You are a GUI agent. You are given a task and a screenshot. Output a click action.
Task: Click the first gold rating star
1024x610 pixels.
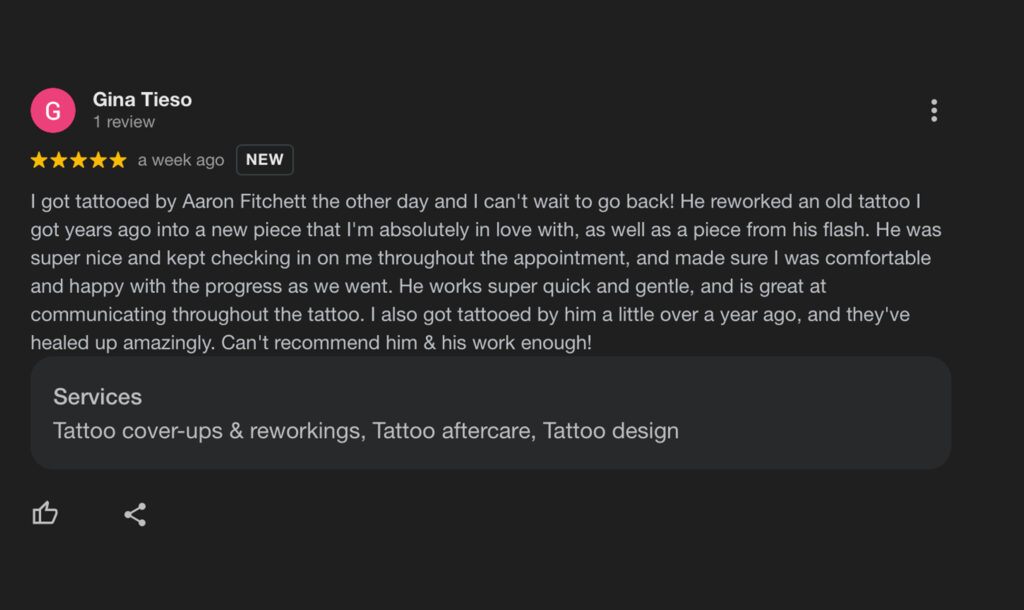point(39,160)
